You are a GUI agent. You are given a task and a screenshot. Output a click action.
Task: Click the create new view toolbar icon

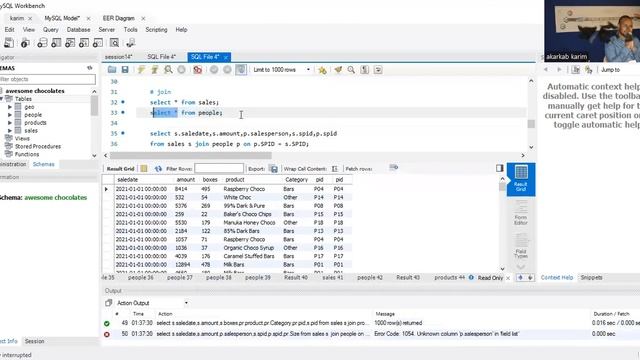coord(70,43)
